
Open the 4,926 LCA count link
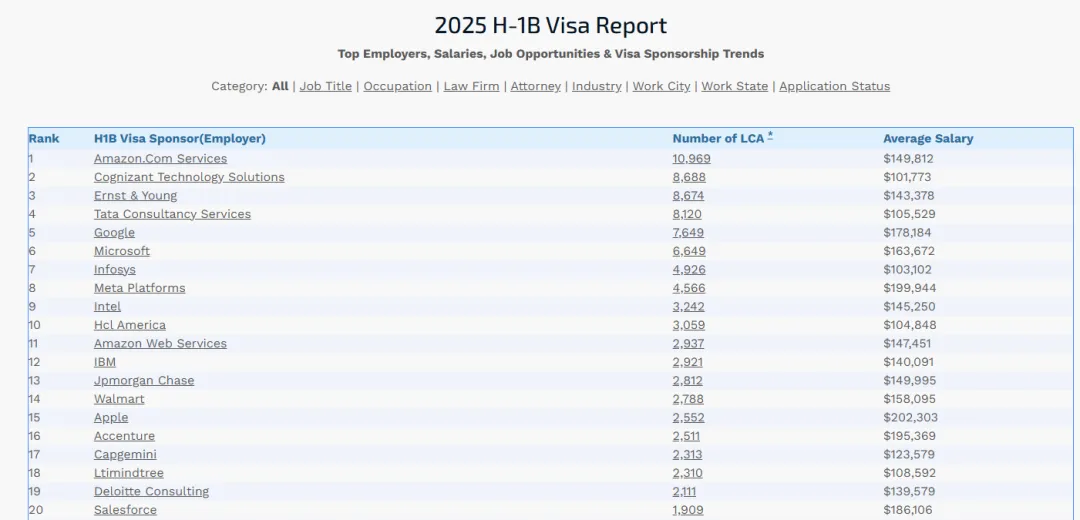coord(689,270)
